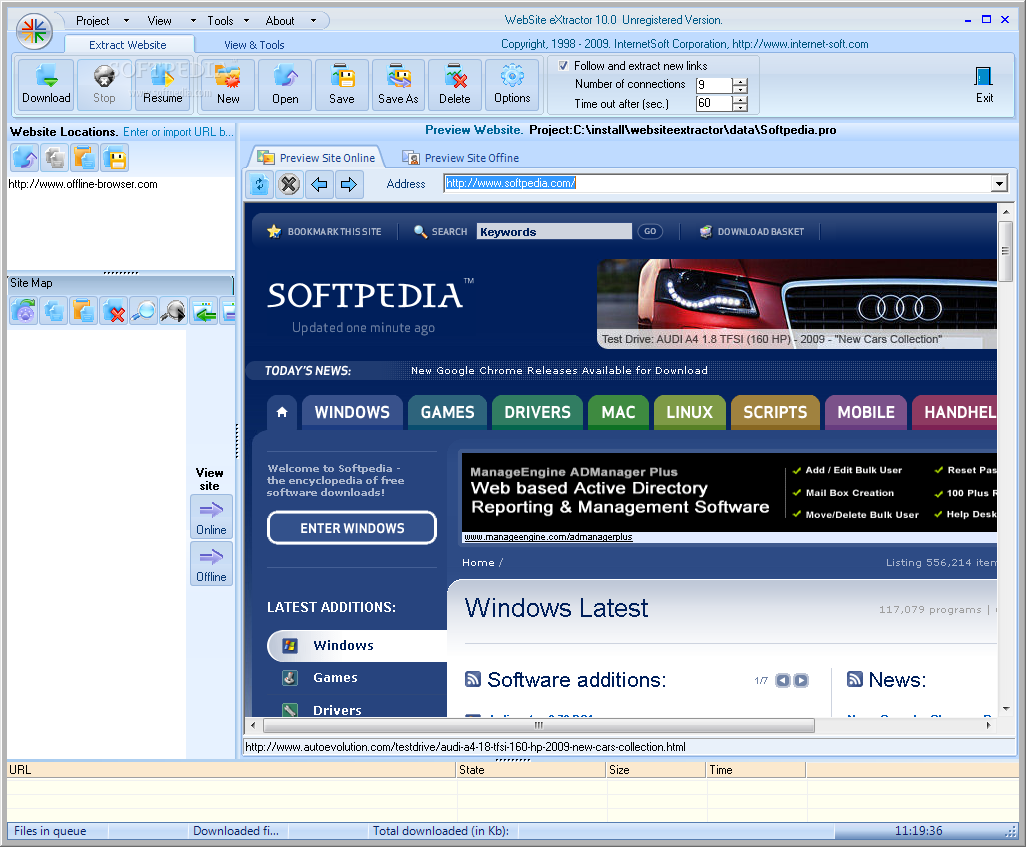Click the Resume download button

[x=162, y=84]
